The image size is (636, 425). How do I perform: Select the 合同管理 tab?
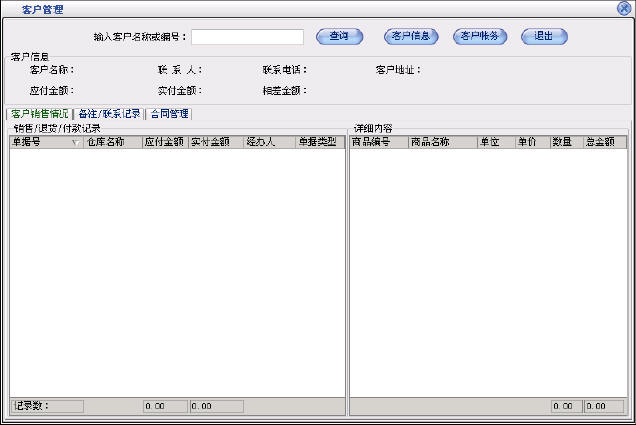(169, 114)
